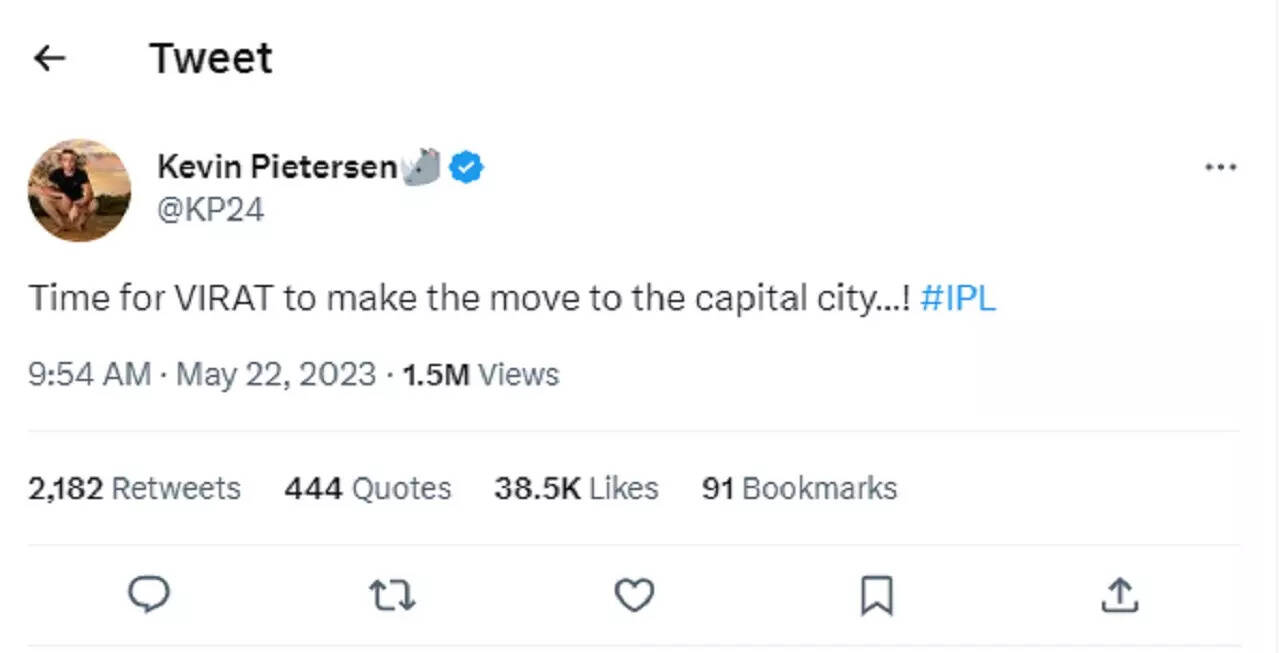This screenshot has width=1280, height=653.
Task: Open the @KP24 handle link
Action: tap(210, 210)
